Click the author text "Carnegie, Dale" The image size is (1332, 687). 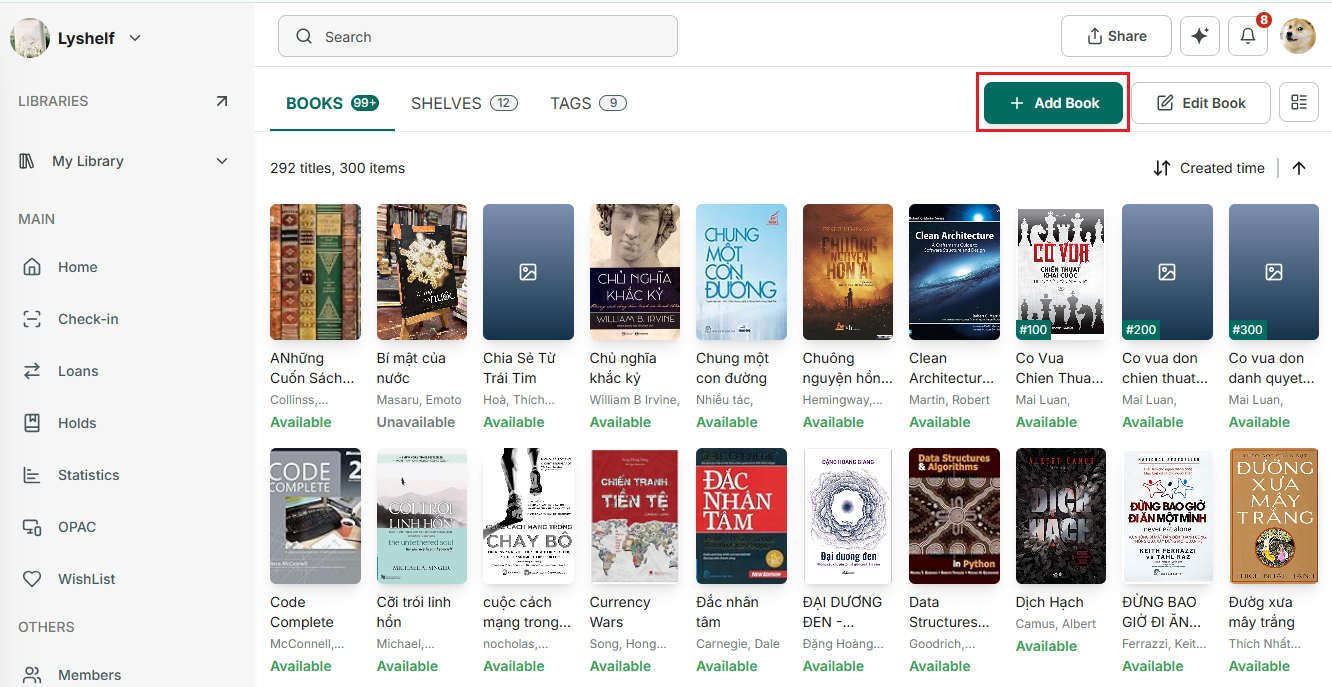(738, 644)
